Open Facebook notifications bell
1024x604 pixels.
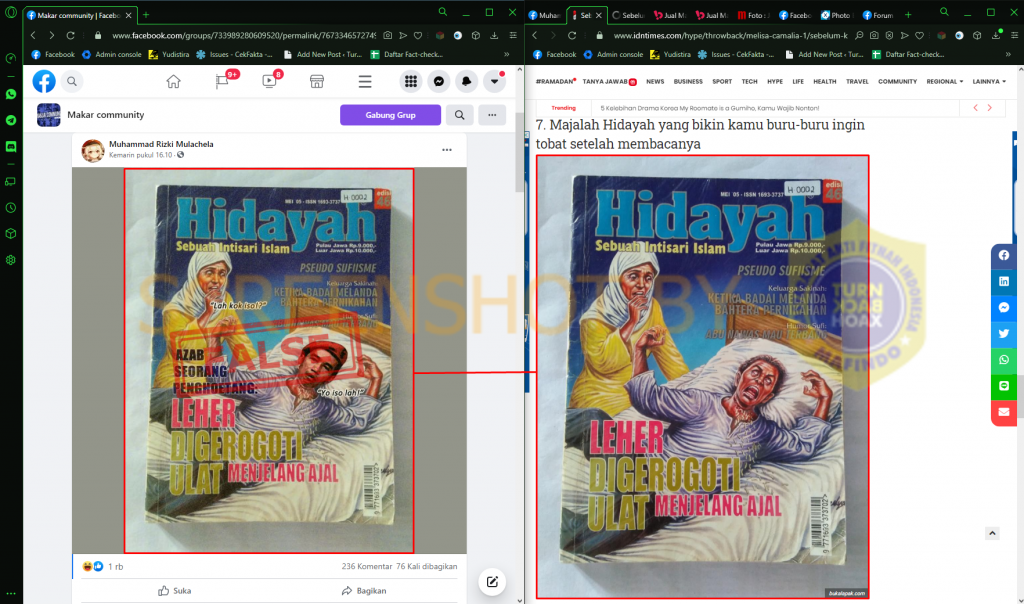click(x=466, y=82)
